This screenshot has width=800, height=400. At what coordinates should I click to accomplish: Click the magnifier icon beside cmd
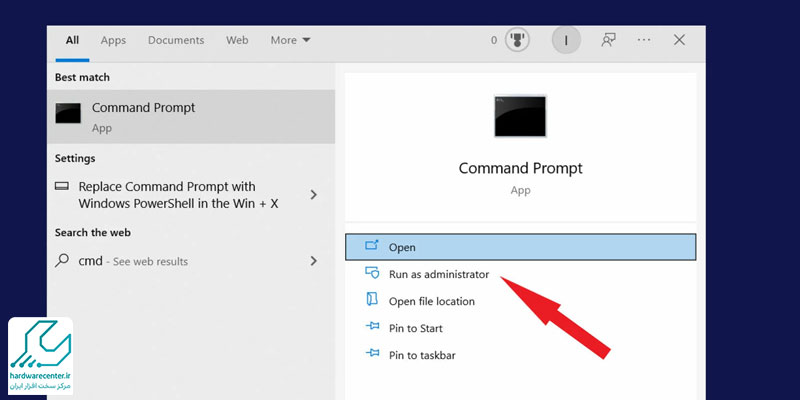coord(62,260)
